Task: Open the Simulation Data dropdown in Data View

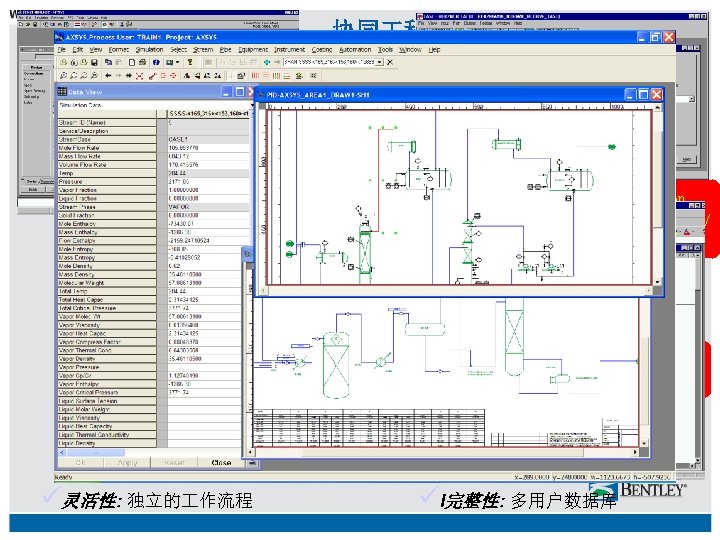Action: coord(251,105)
